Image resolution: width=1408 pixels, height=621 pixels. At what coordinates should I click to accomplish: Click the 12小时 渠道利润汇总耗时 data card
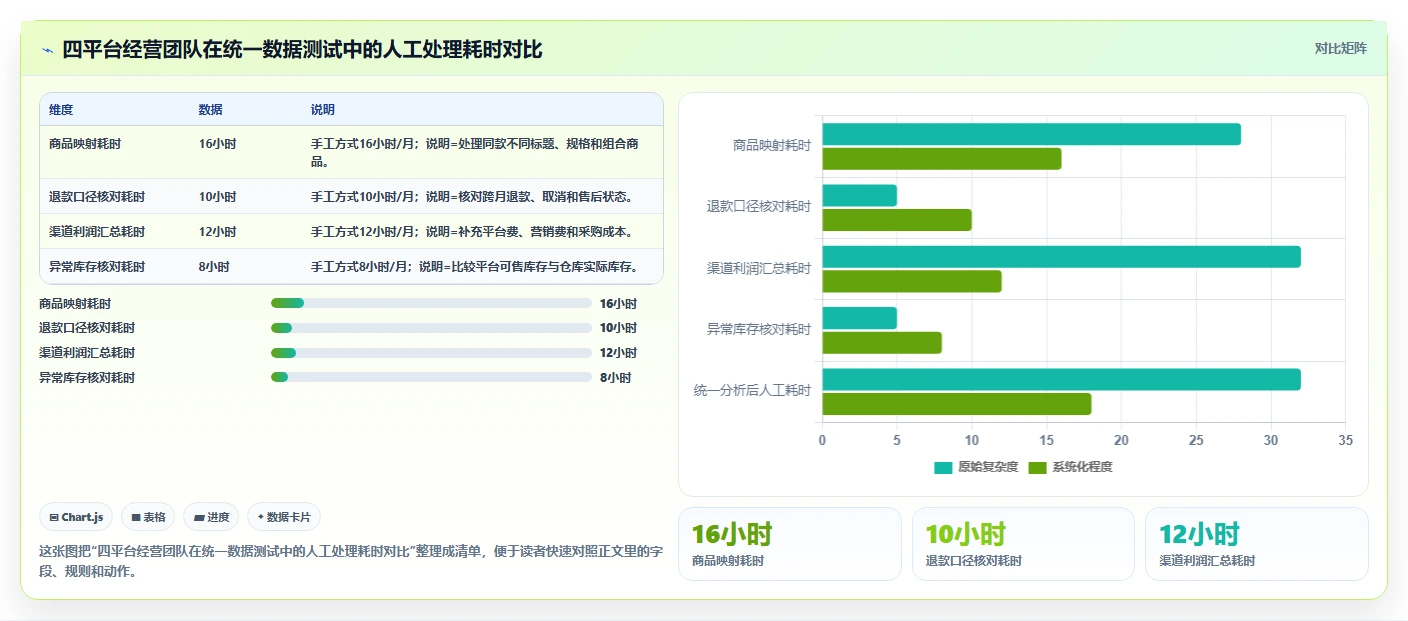1257,544
